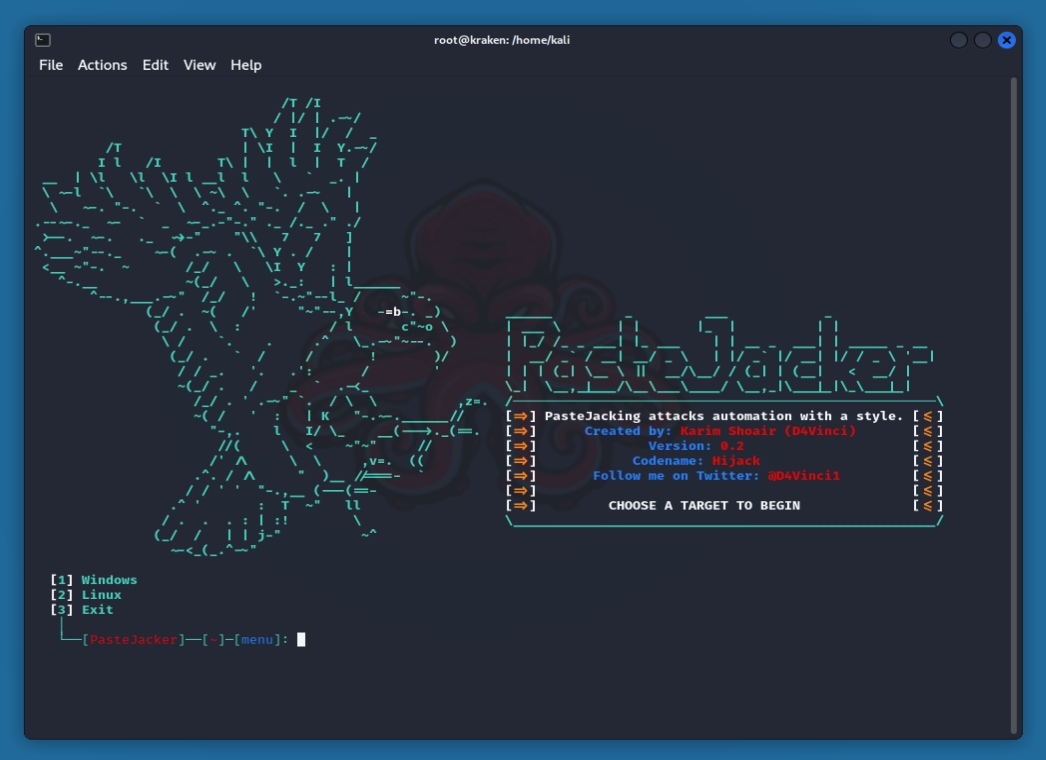Open the View menu
Image resolution: width=1046 pixels, height=760 pixels.
(x=199, y=65)
